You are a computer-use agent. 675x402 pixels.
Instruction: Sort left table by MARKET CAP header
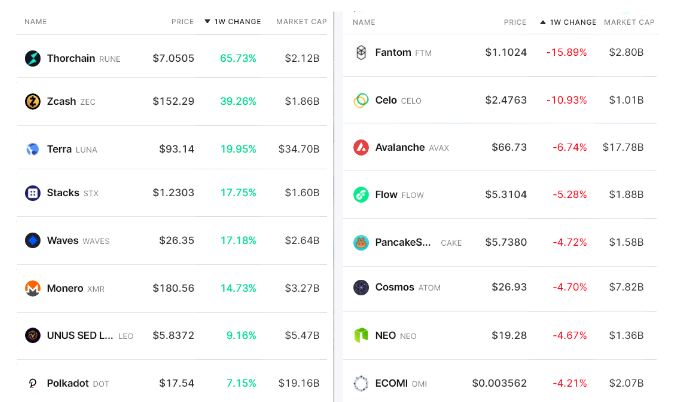[x=301, y=22]
